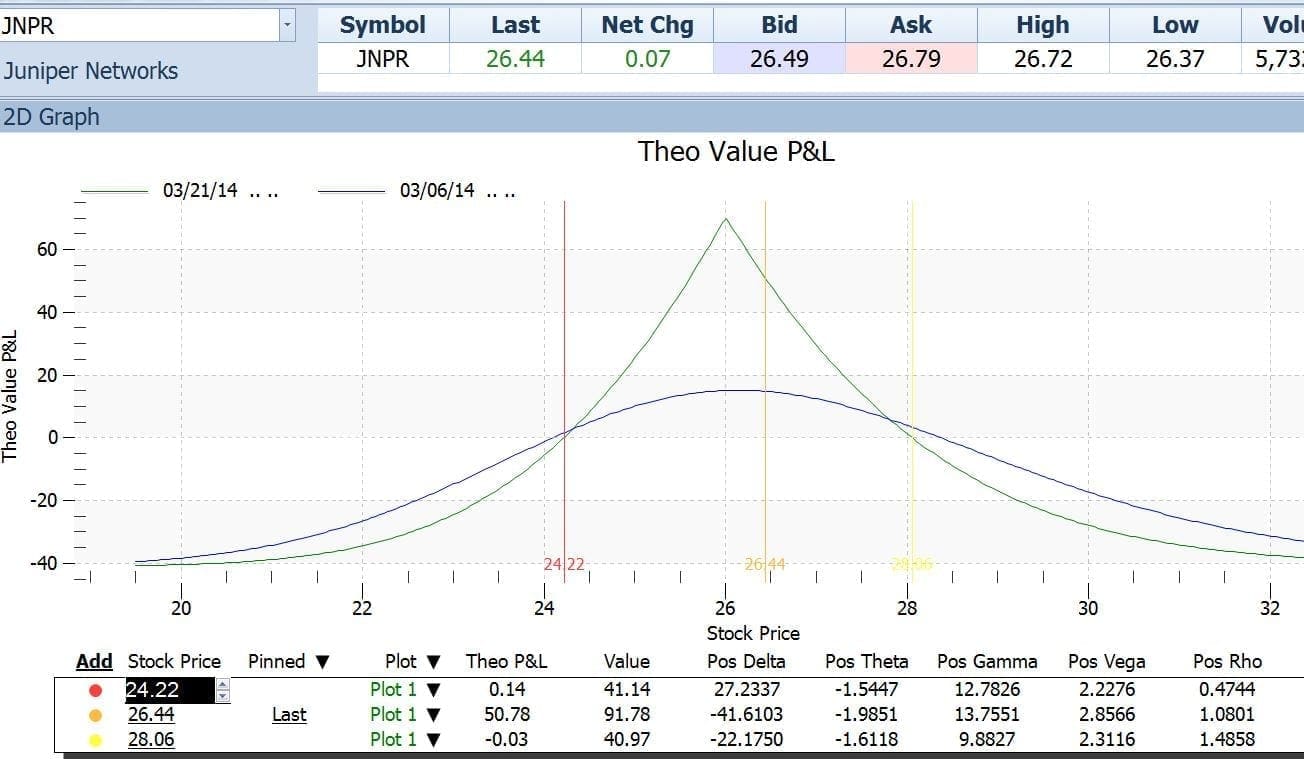Click the 24.22 stock price input field

(x=166, y=689)
